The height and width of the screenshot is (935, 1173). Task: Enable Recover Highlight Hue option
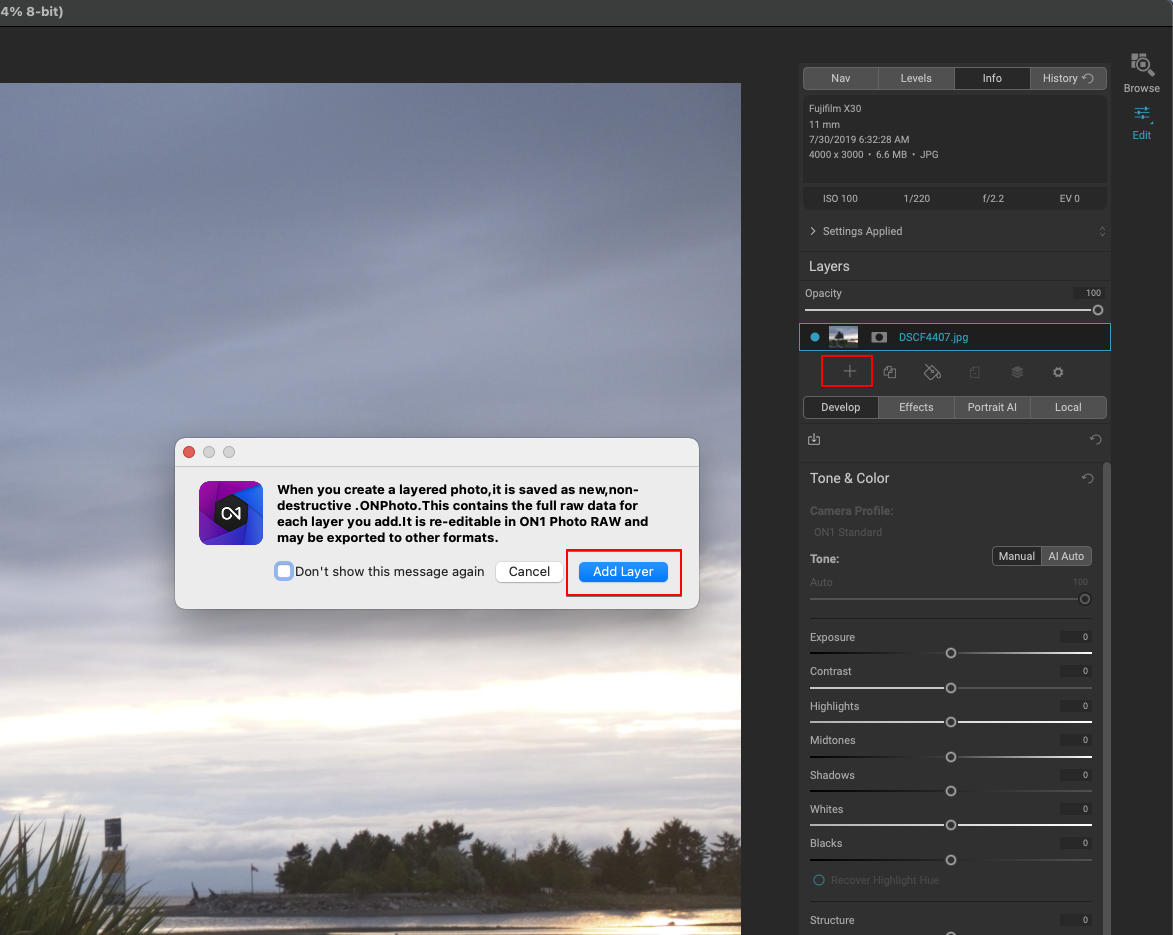[819, 880]
